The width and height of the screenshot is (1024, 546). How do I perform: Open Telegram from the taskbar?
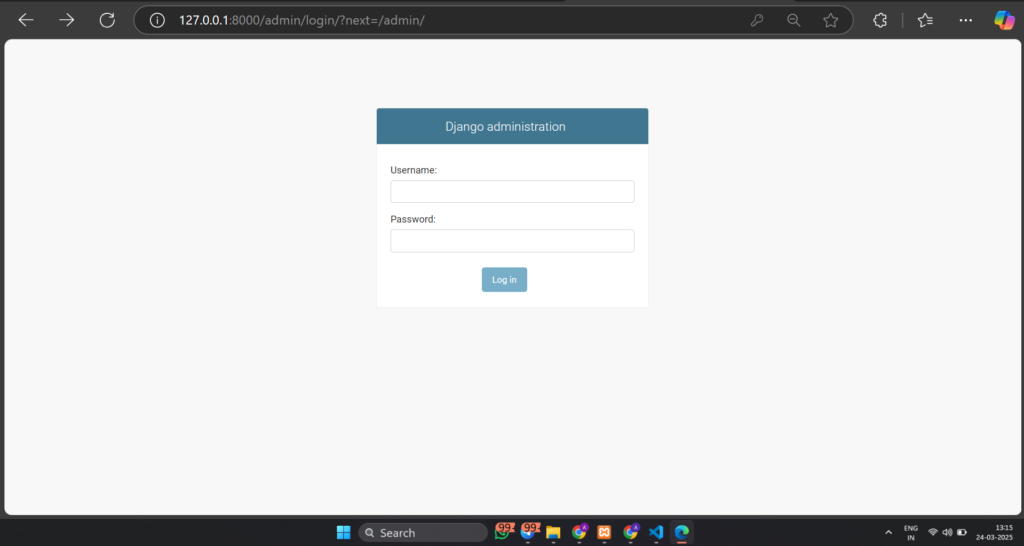coord(528,532)
